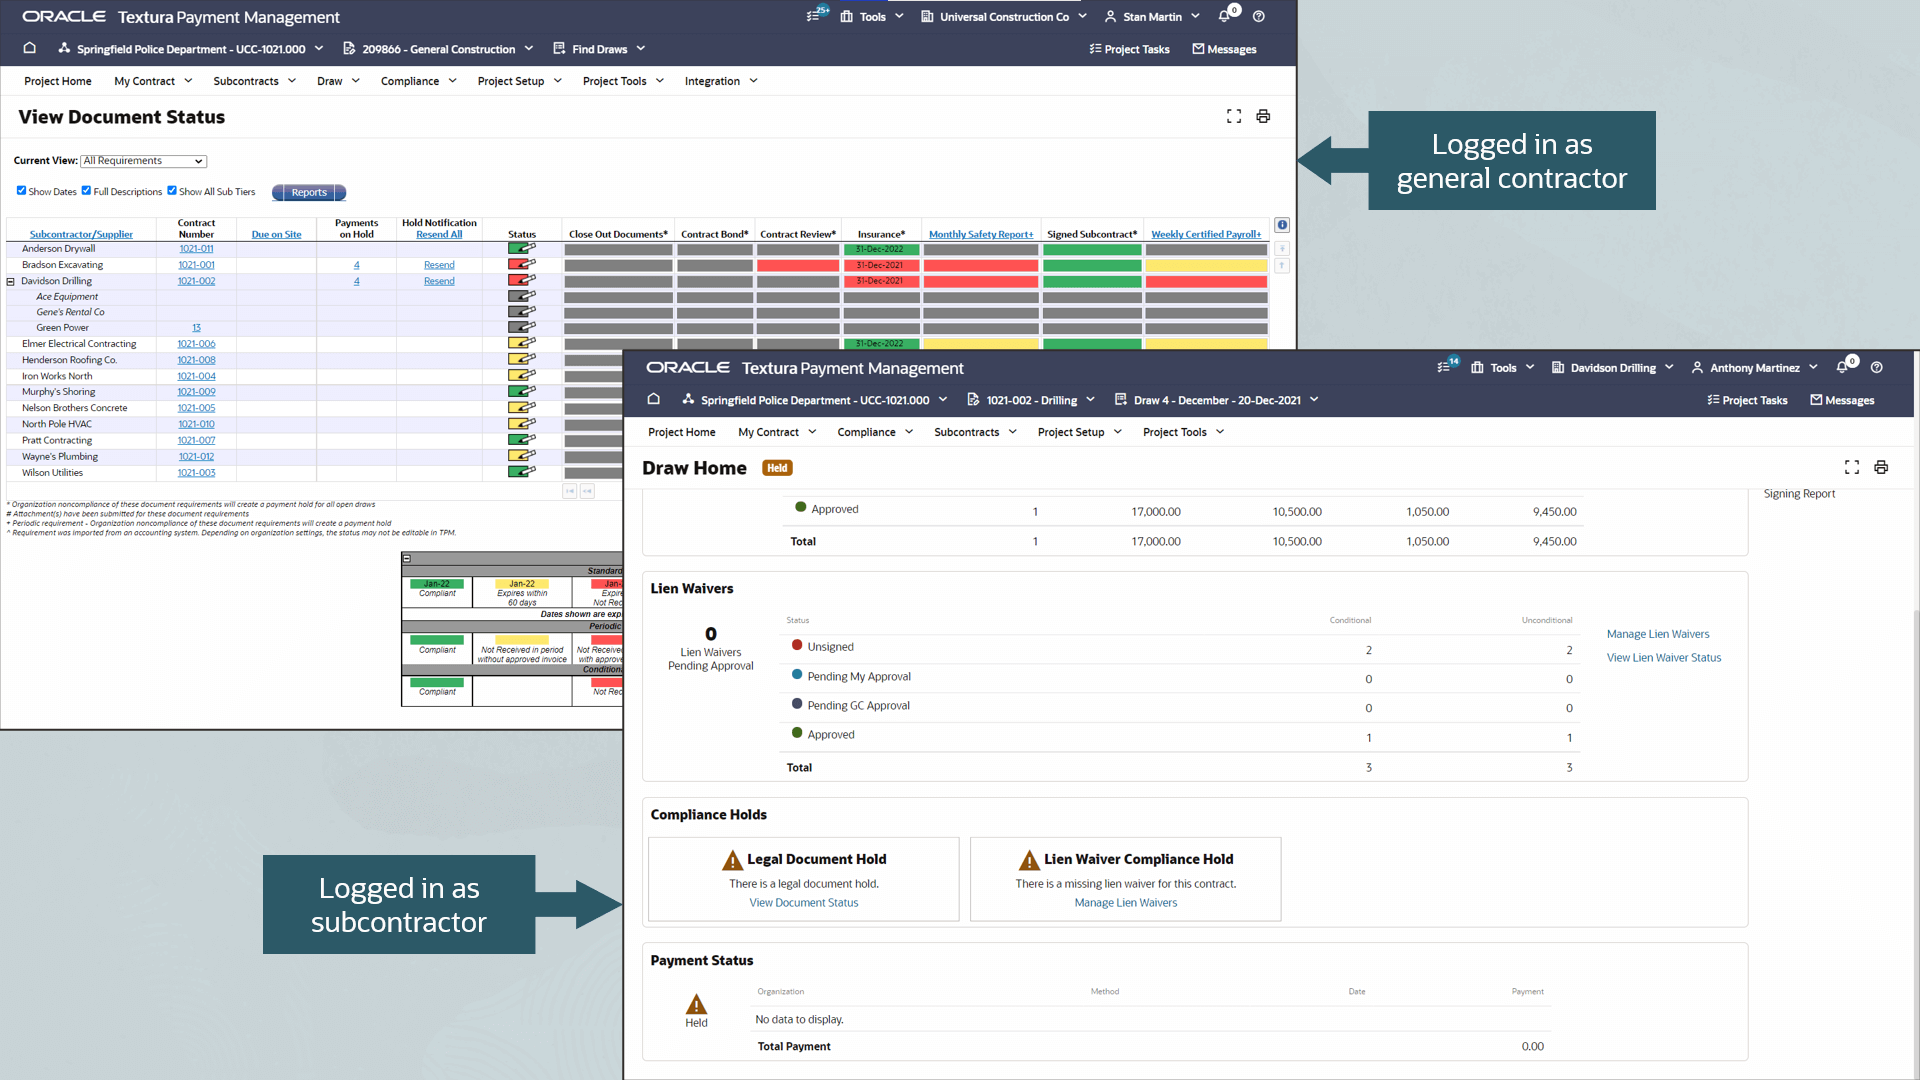Screen dimensions: 1920x1080
Task: Open contract number 1021-006 link
Action: (196, 344)
